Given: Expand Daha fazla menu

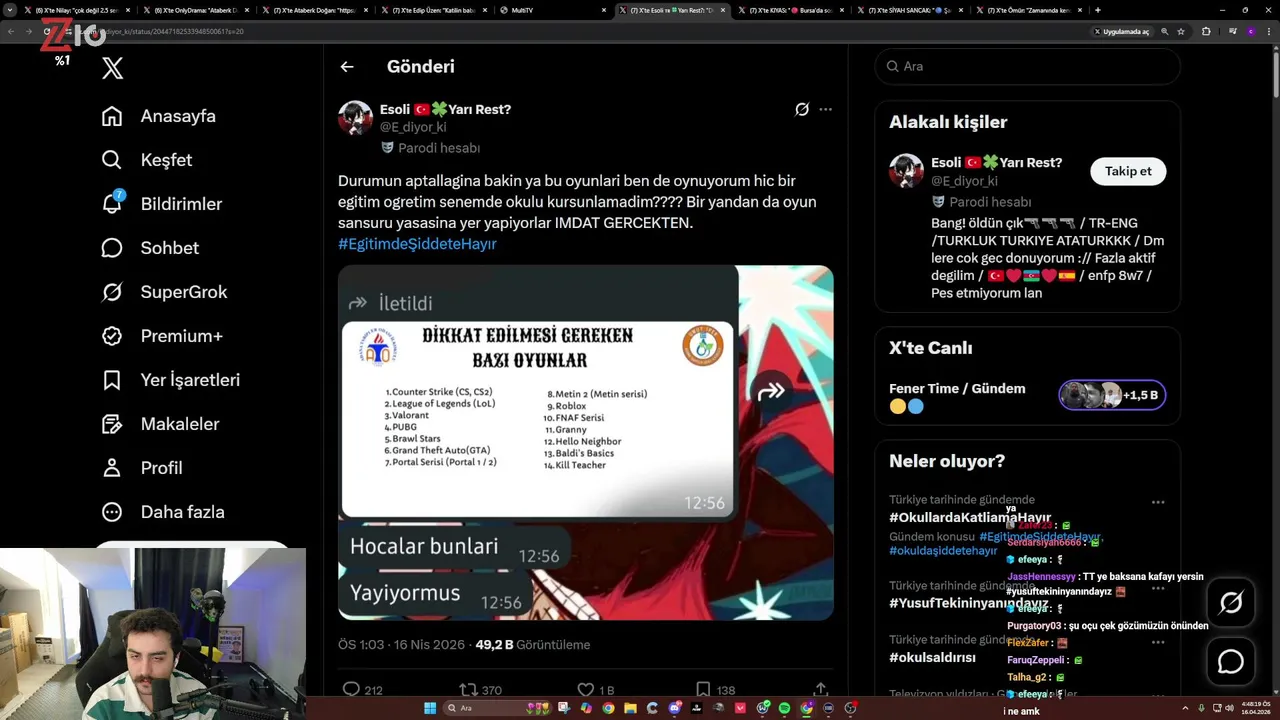Looking at the screenshot, I should [163, 512].
